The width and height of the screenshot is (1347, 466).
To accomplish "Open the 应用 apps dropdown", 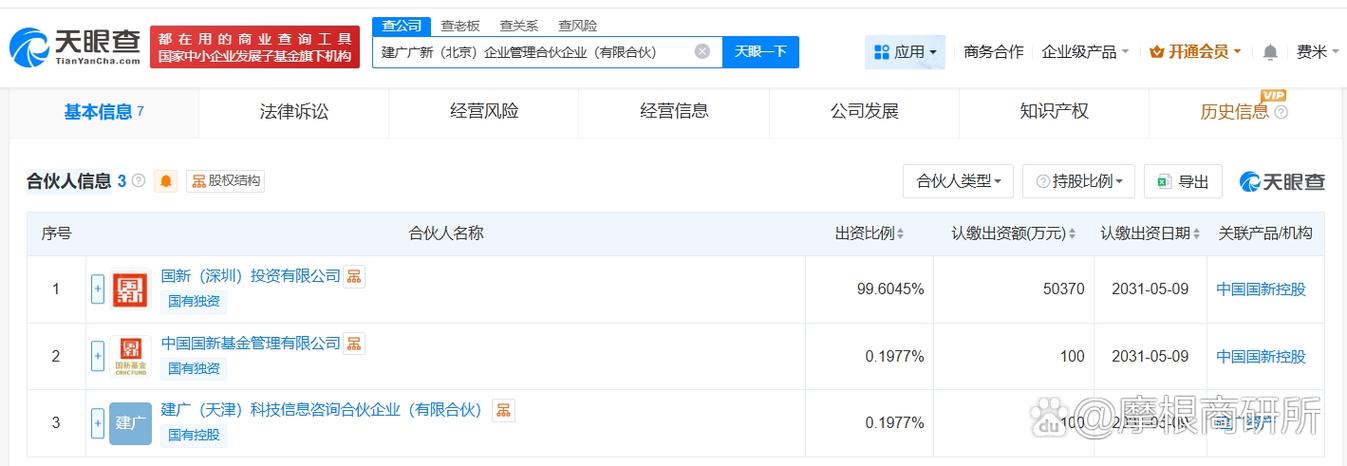I will (x=905, y=52).
